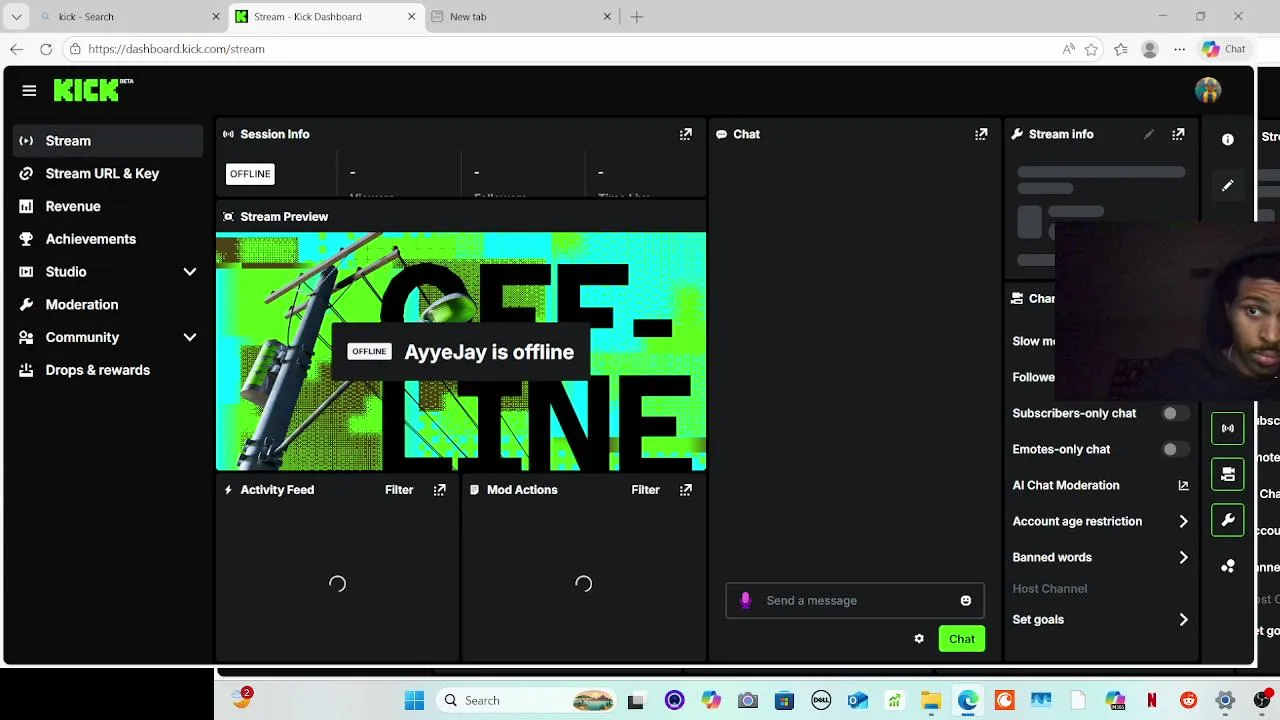The height and width of the screenshot is (720, 1280).
Task: Open the emoji picker in chat input
Action: (966, 601)
